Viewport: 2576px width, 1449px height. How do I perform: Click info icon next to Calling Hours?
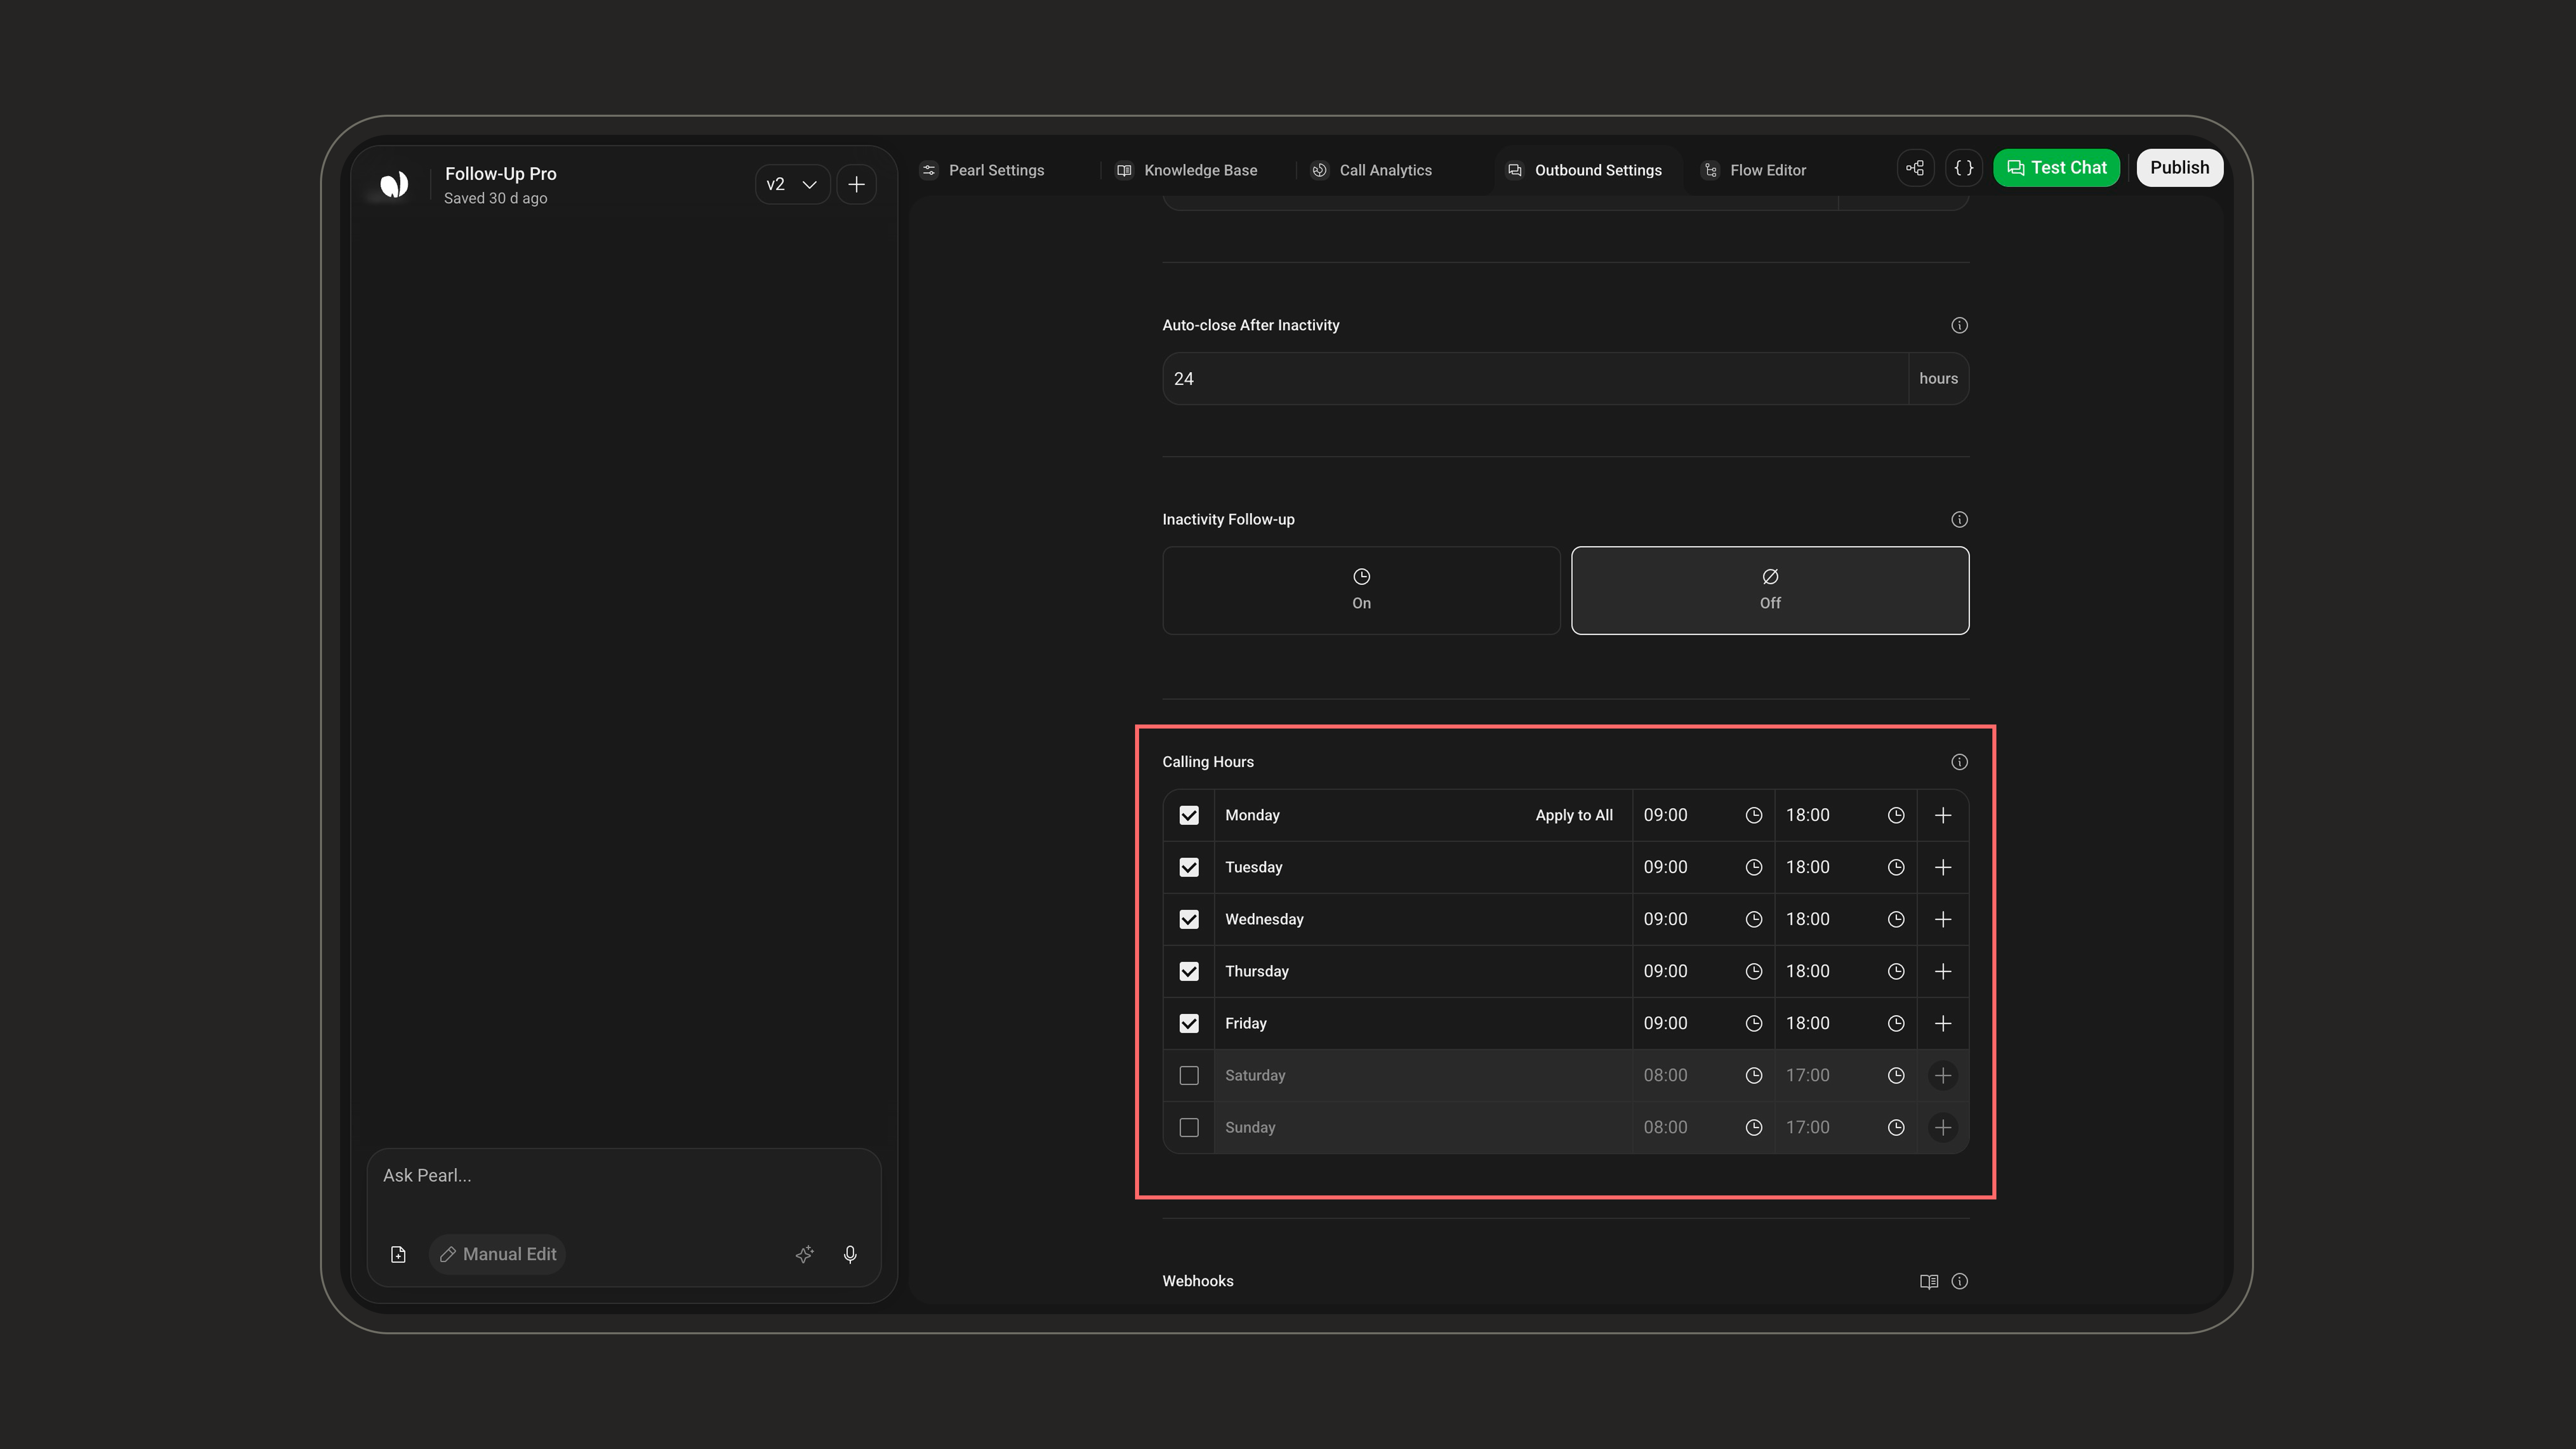1959,762
